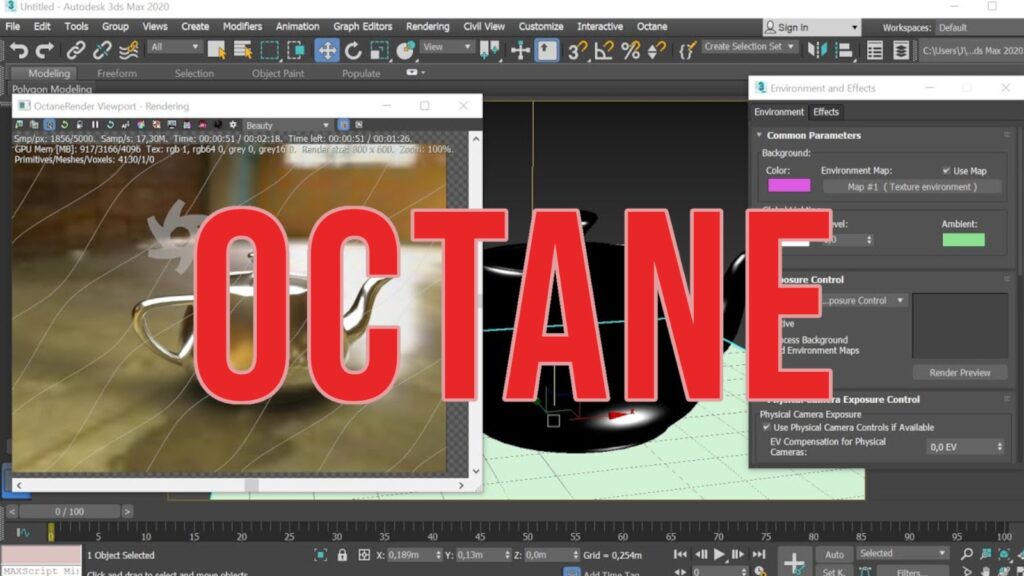Open the All selection filter dropdown
Screen dimensions: 1024x576
tap(174, 47)
